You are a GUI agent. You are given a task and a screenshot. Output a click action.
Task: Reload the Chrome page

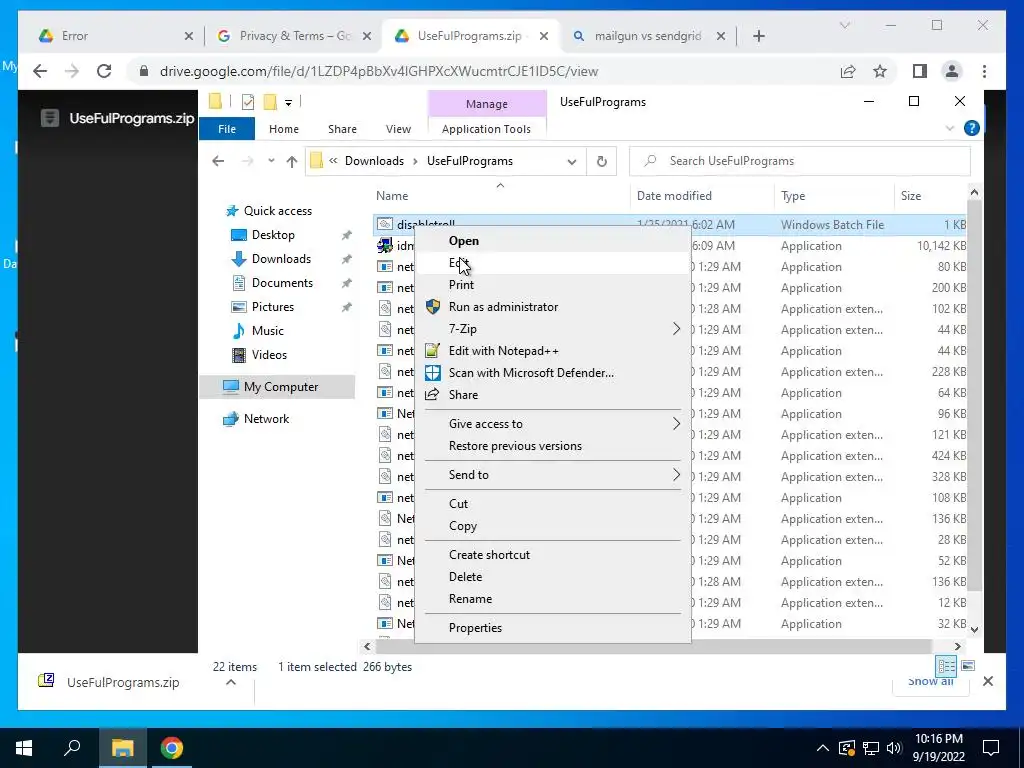click(104, 71)
